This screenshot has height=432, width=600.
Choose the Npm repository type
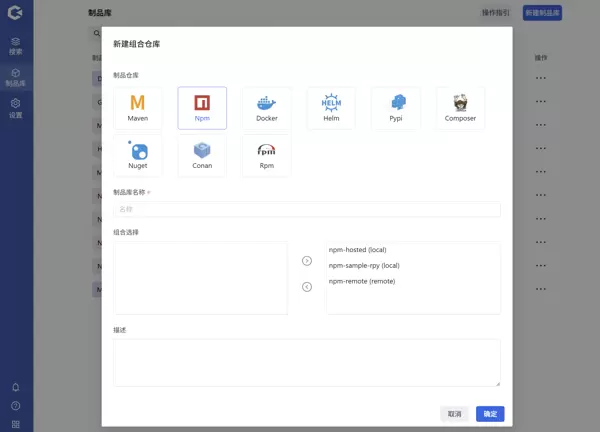202,107
